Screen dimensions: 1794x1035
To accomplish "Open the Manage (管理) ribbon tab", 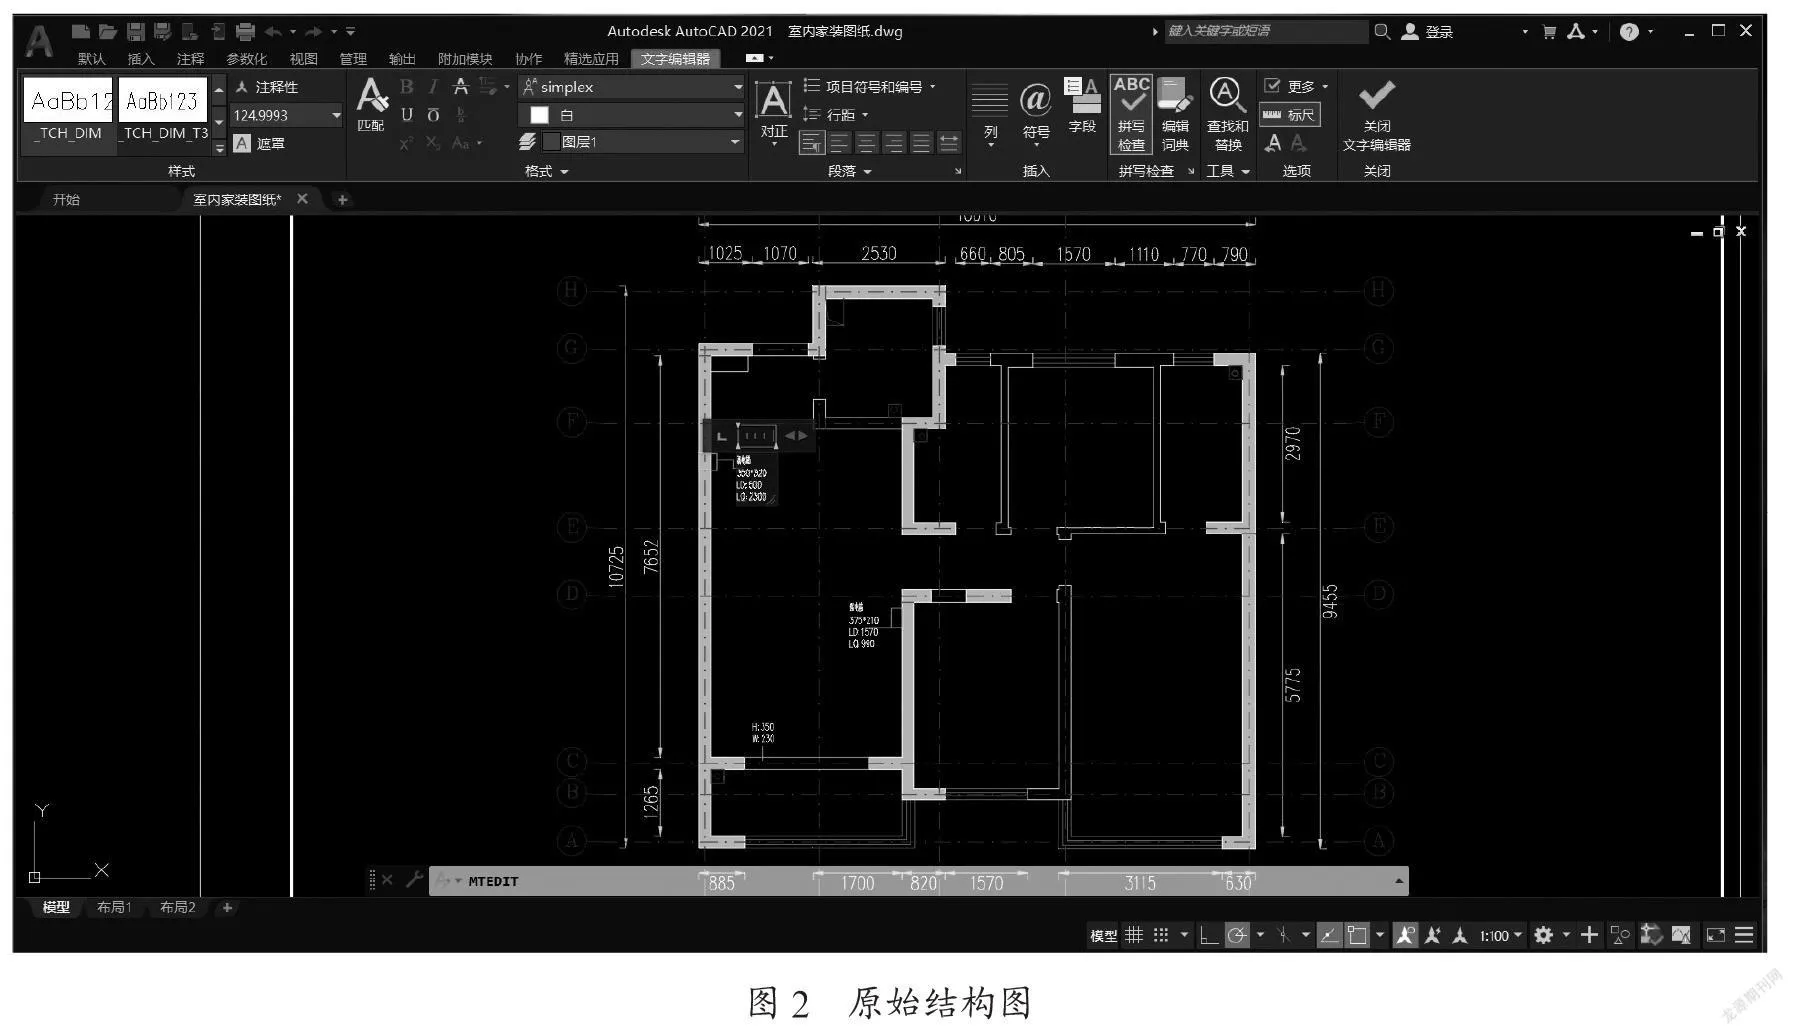I will pos(353,59).
